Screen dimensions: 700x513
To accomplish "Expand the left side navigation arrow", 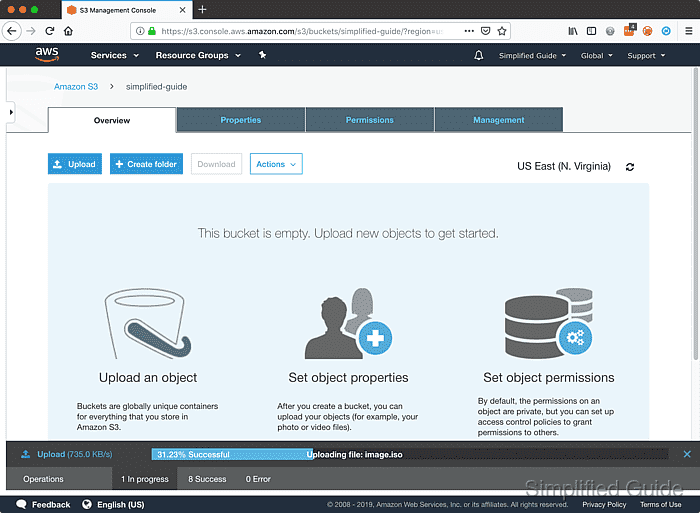I will pos(11,112).
